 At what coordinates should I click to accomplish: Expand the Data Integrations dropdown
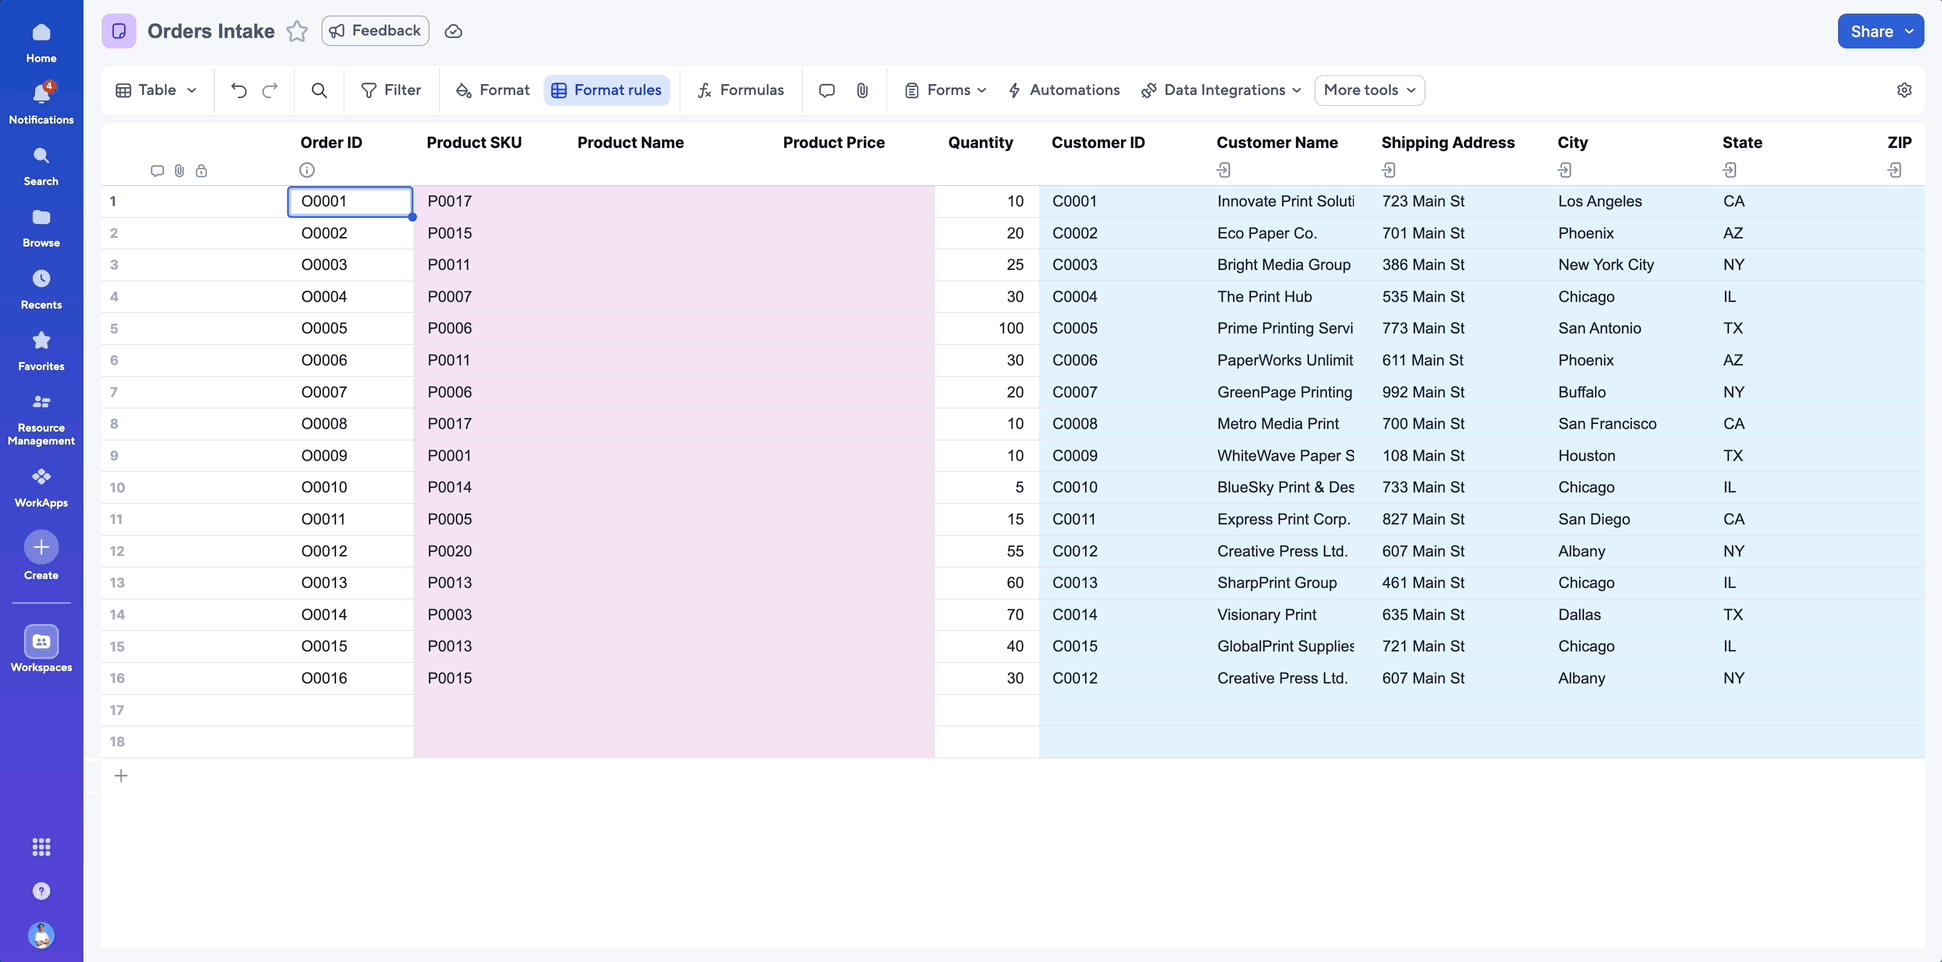[1219, 90]
